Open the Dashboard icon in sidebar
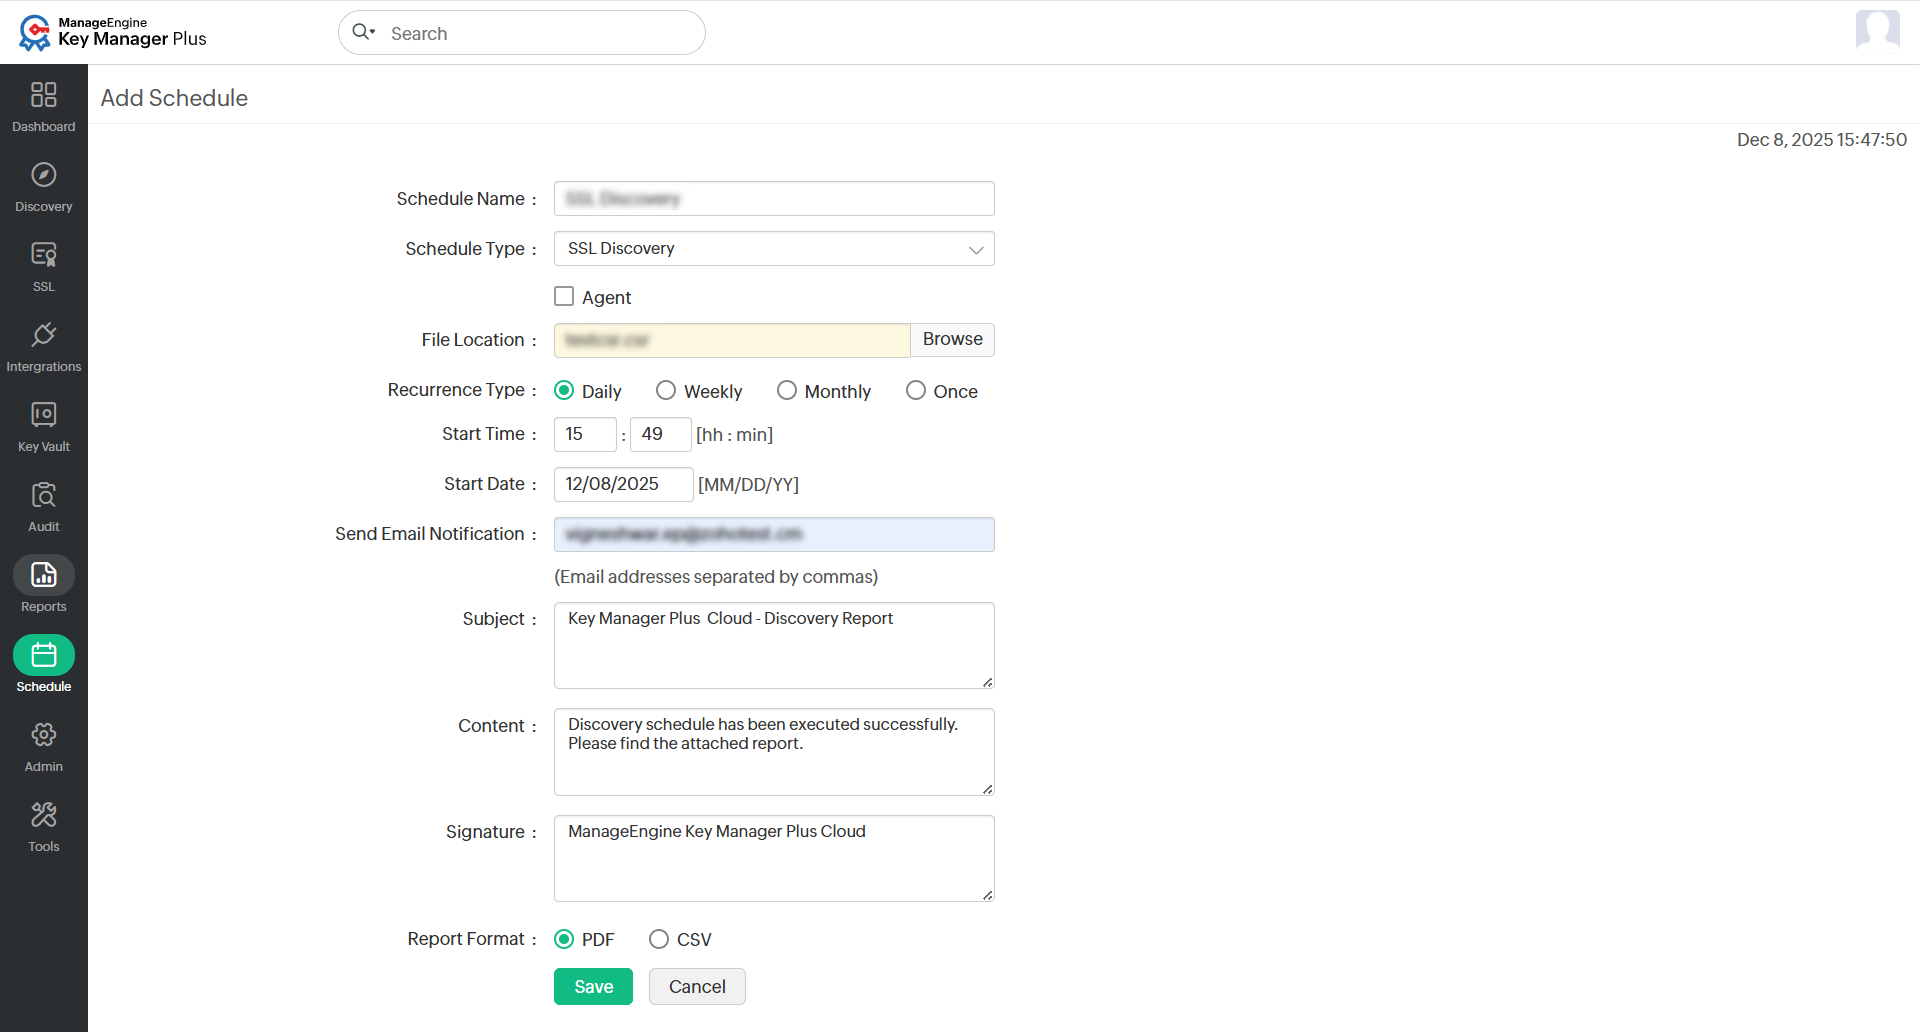 [44, 95]
